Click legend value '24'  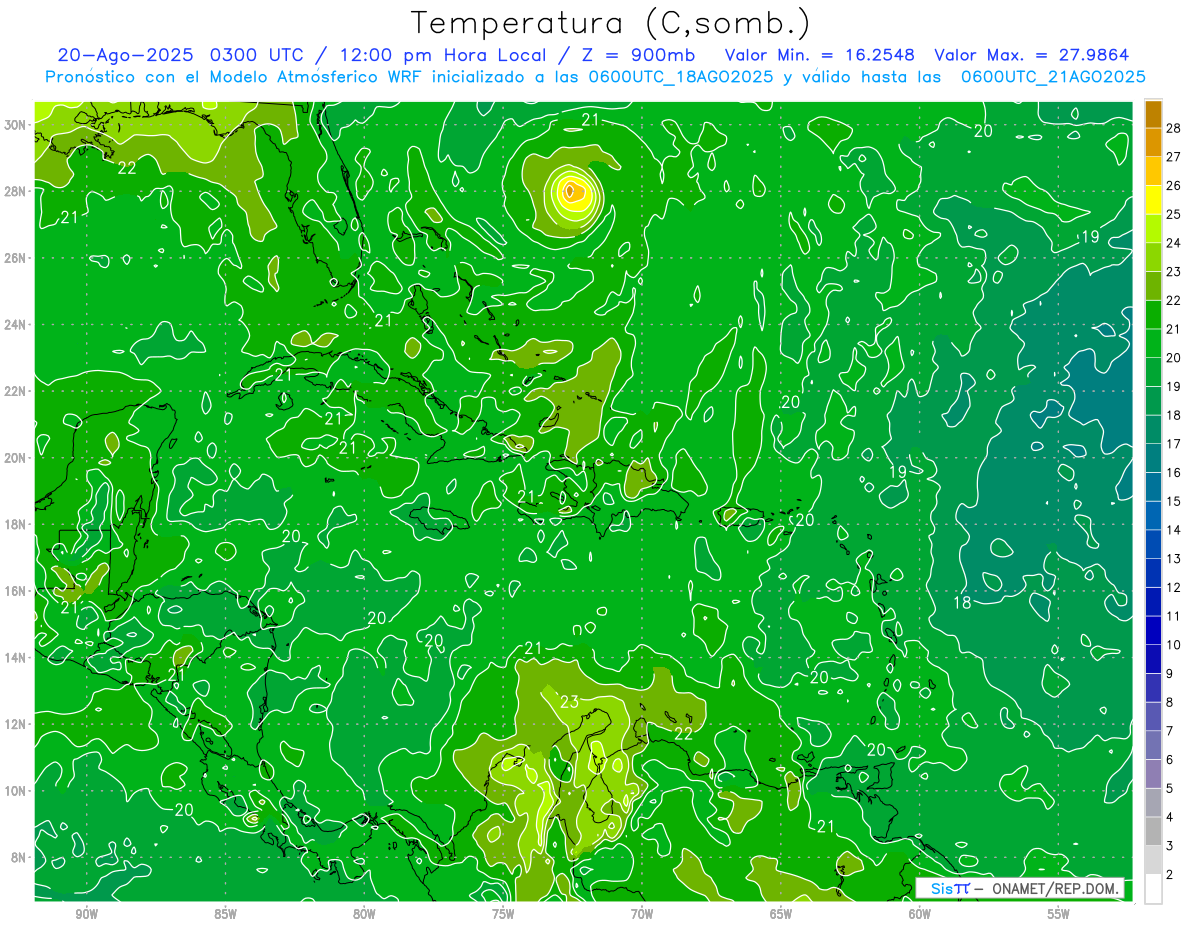point(1176,243)
